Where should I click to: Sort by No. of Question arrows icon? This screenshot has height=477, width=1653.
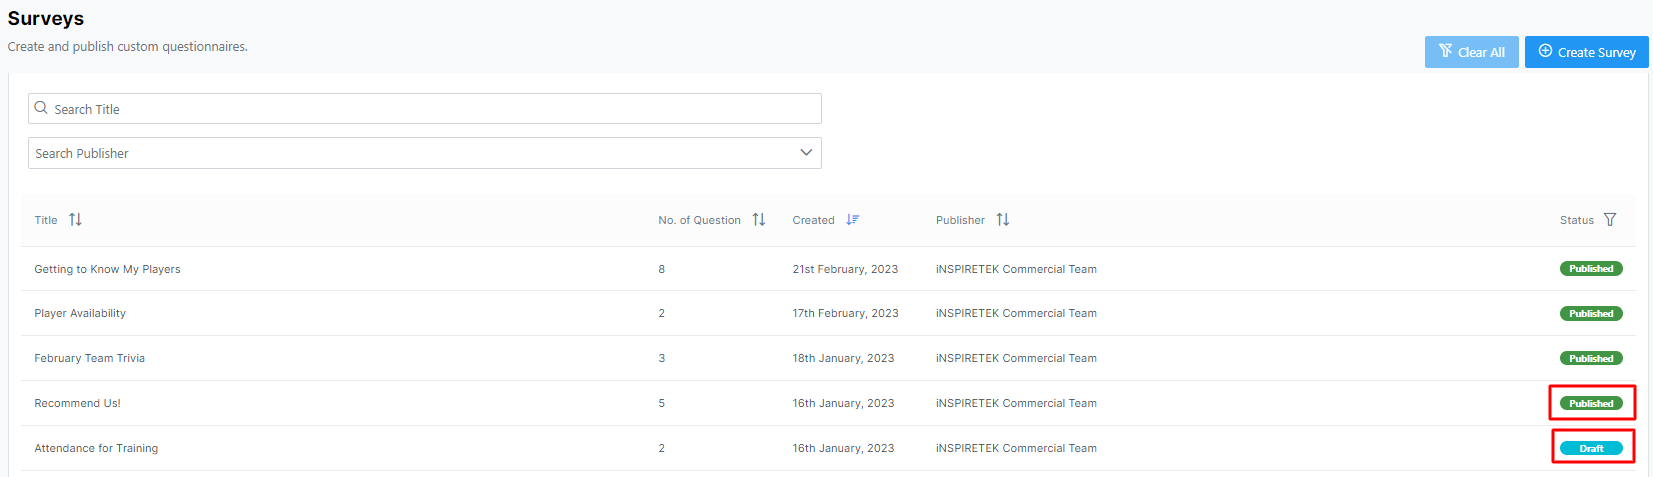point(759,220)
